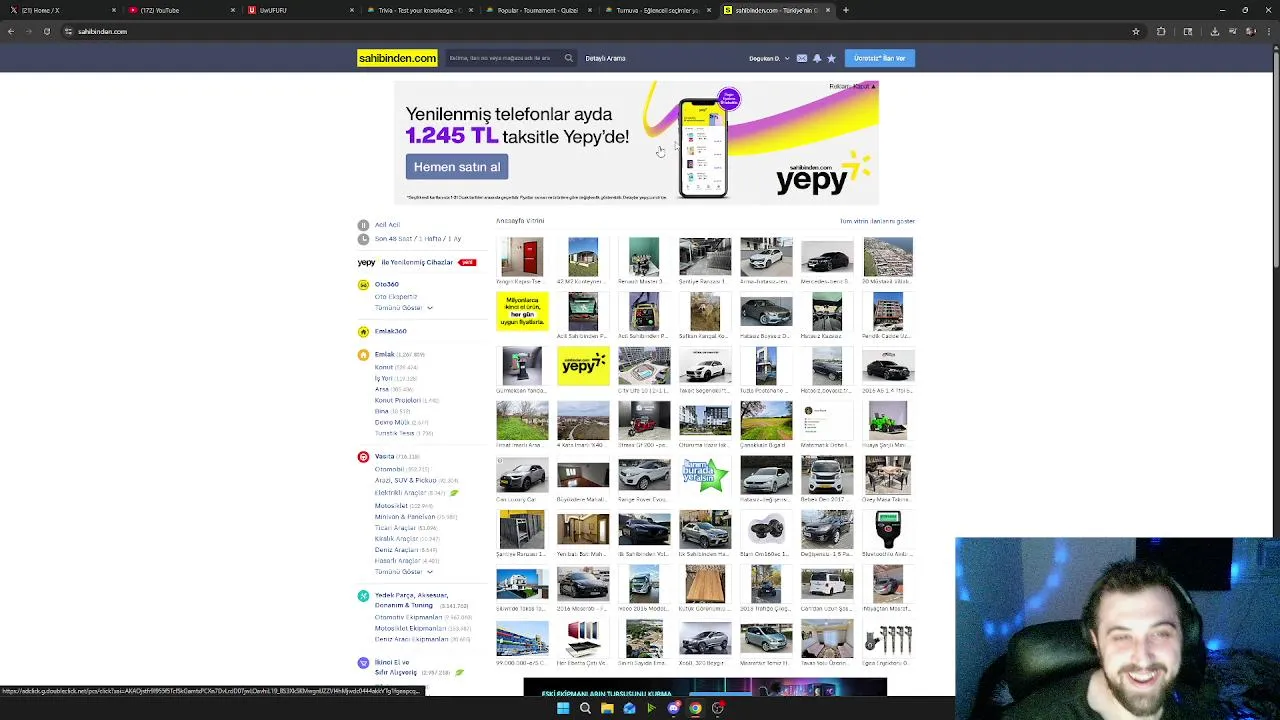This screenshot has height=720, width=1280.
Task: Open Tüm vitrin ilanlarını göster link
Action: tap(877, 221)
